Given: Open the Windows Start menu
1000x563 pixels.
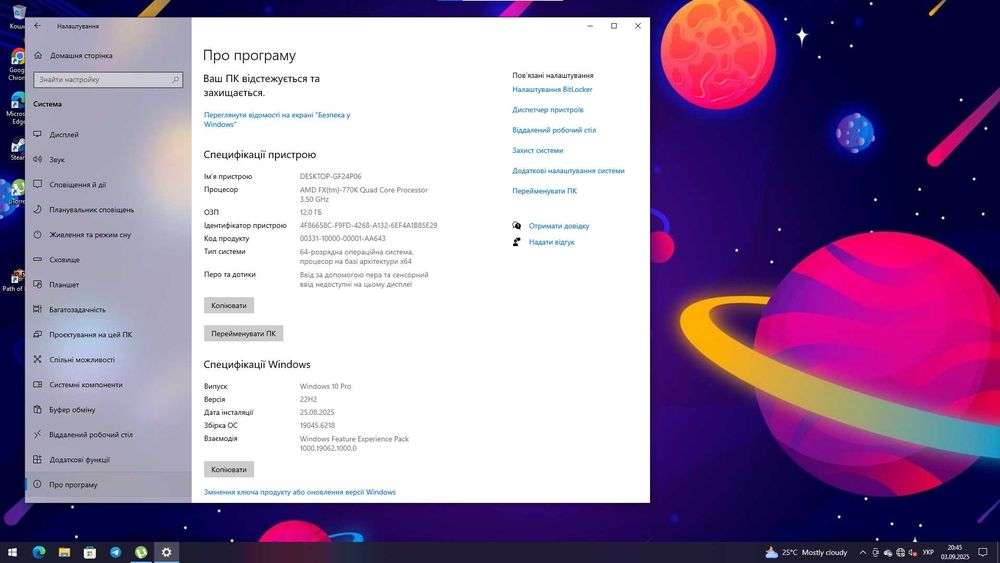Looking at the screenshot, I should click(12, 552).
